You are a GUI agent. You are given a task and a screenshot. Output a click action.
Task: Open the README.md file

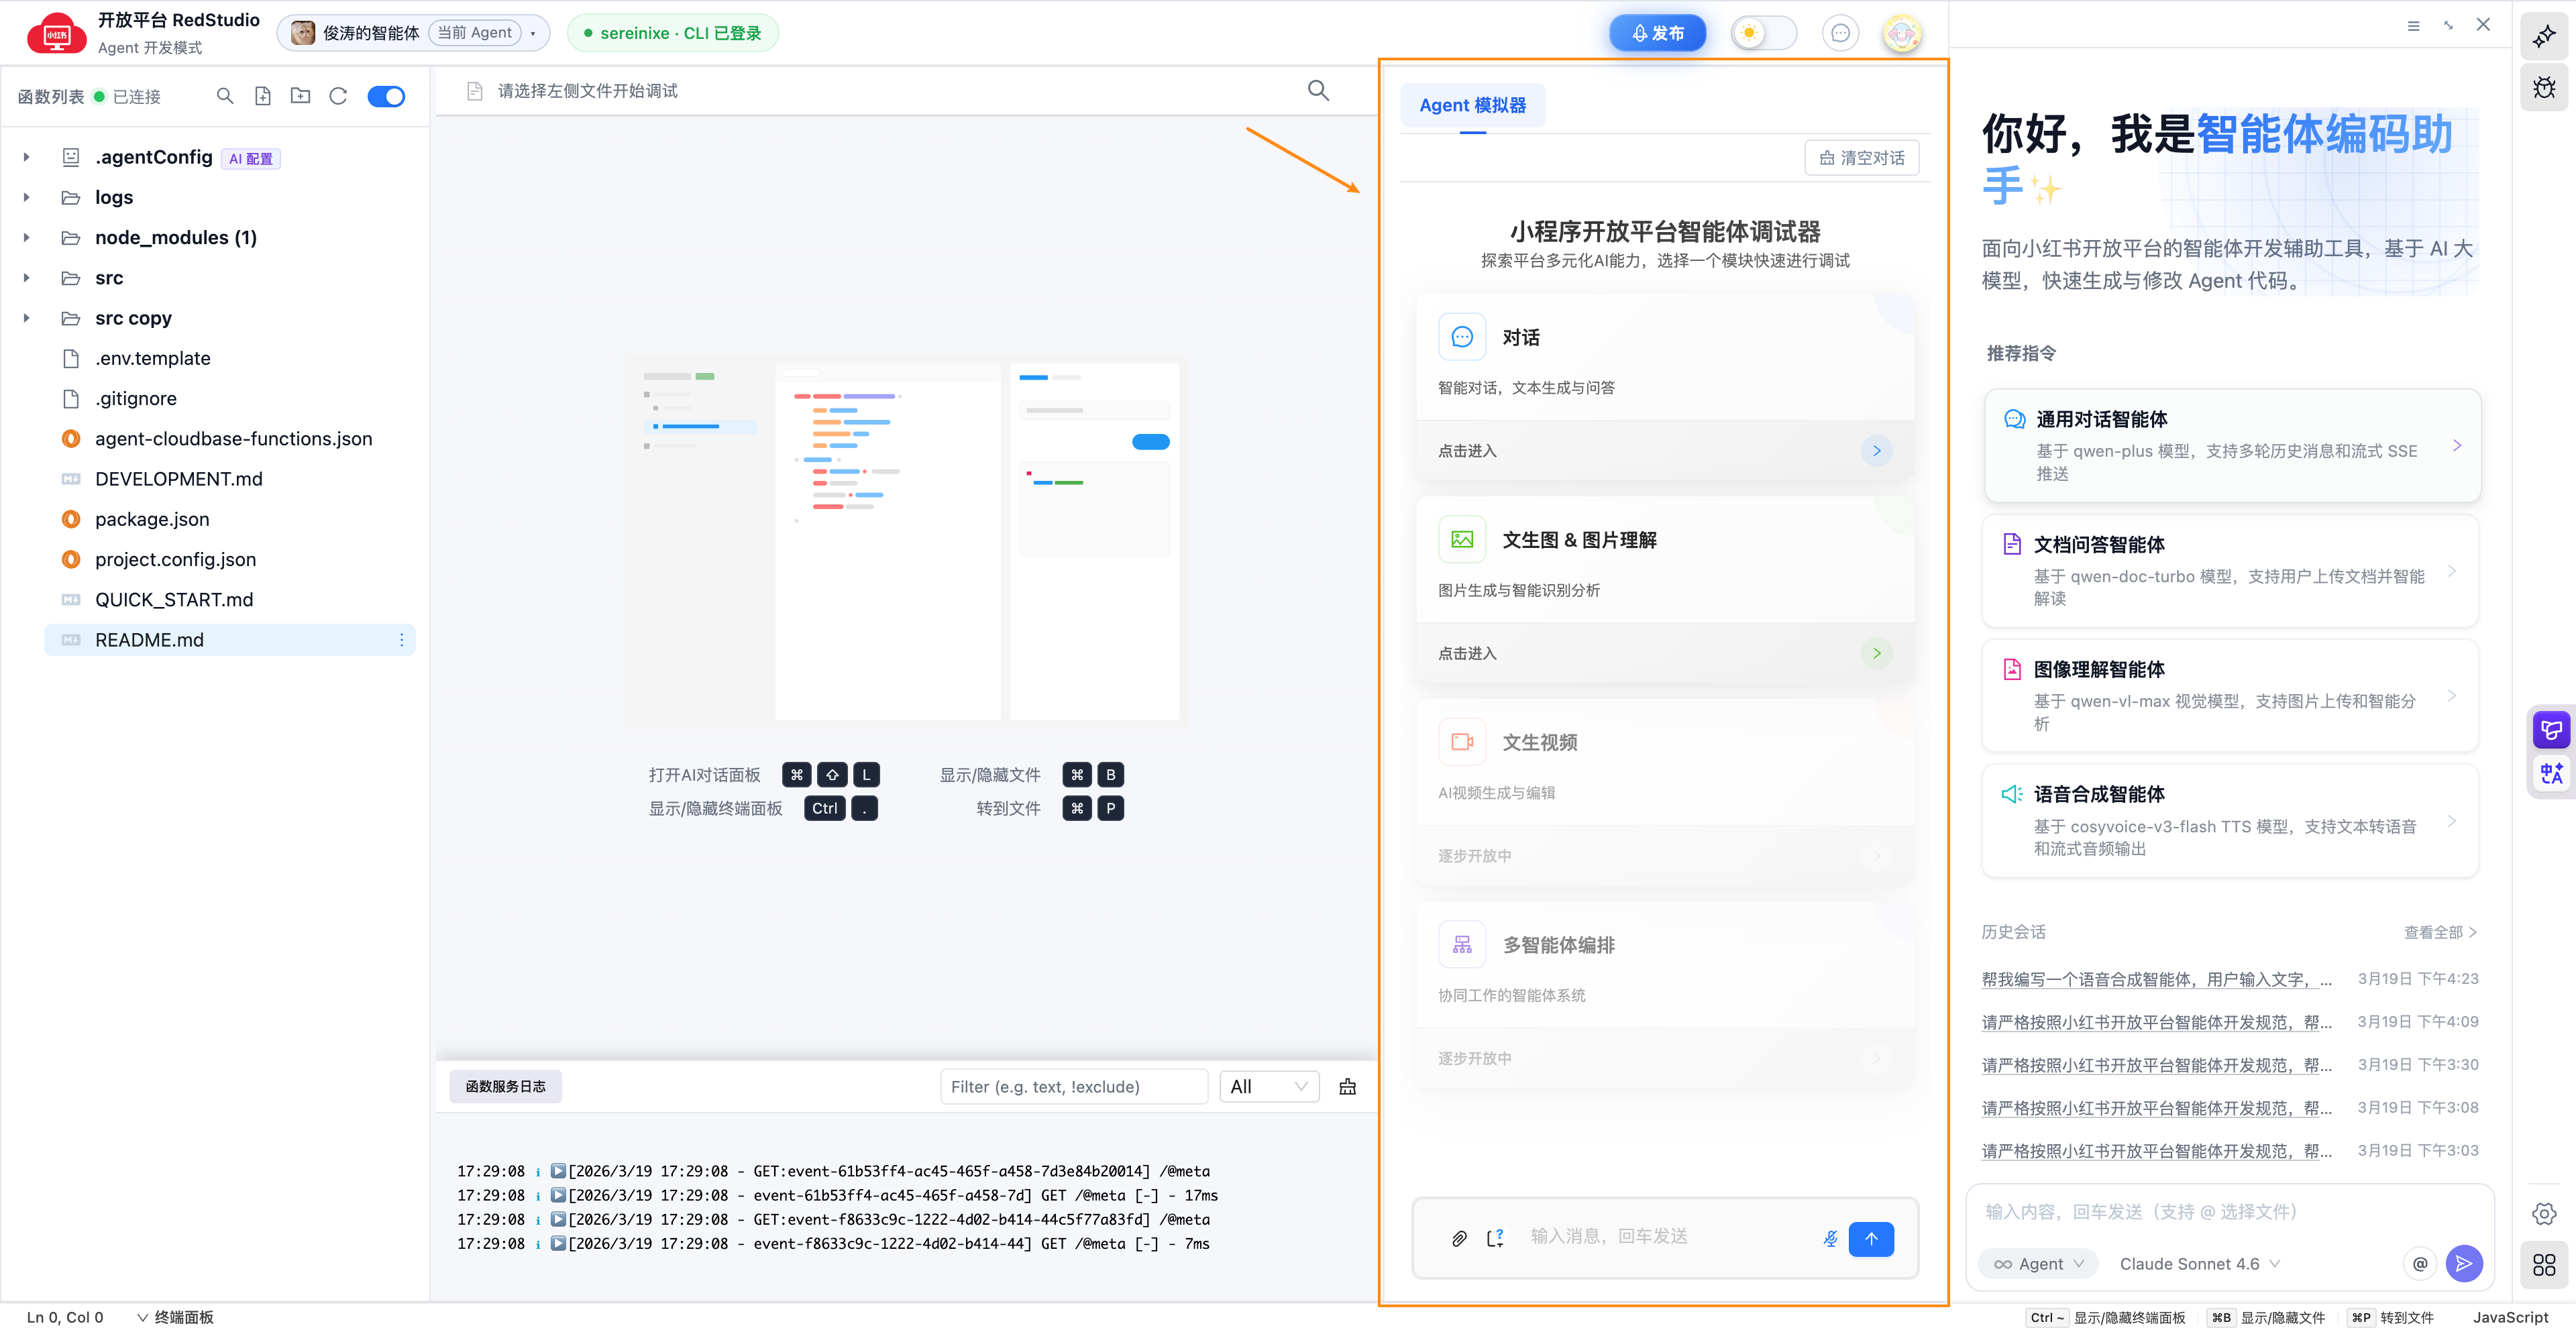click(x=230, y=640)
